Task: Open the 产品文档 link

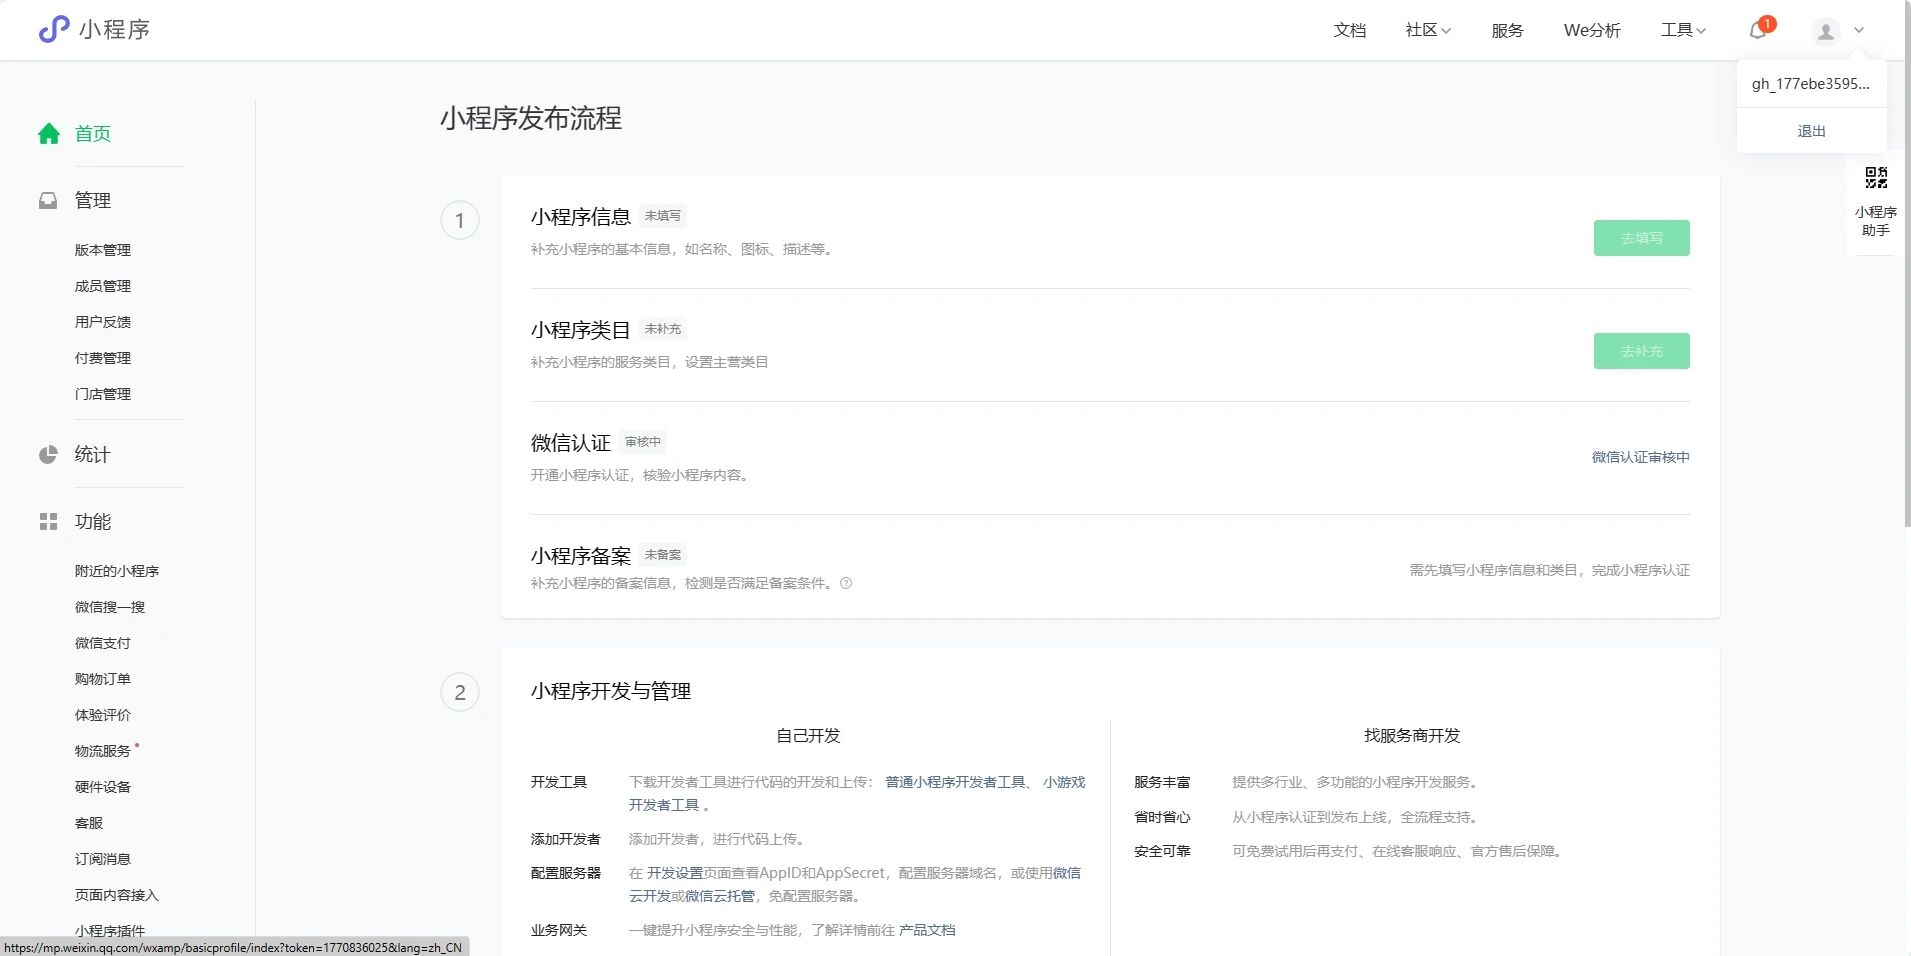Action: (x=927, y=930)
